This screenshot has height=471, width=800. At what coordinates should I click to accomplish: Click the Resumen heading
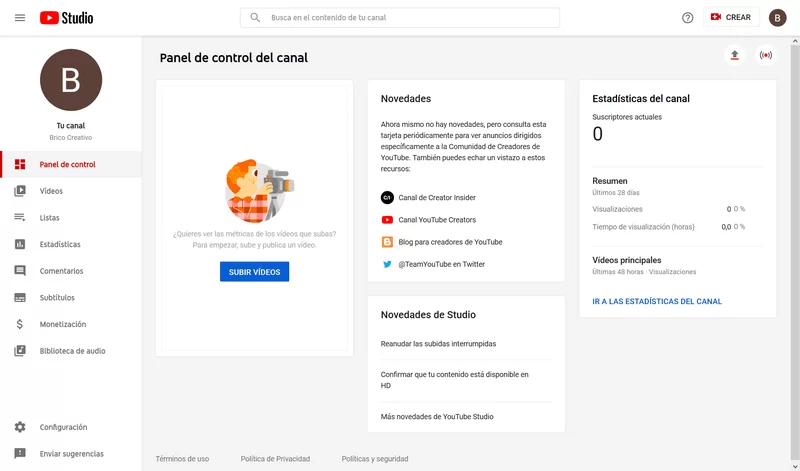pyautogui.click(x=610, y=181)
